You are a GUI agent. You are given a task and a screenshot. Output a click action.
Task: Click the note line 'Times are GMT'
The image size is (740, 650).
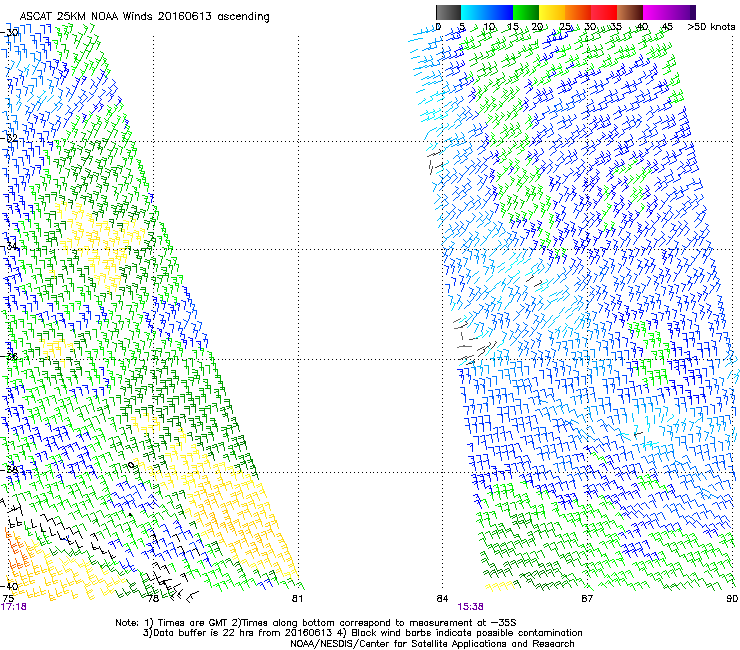tap(193, 623)
